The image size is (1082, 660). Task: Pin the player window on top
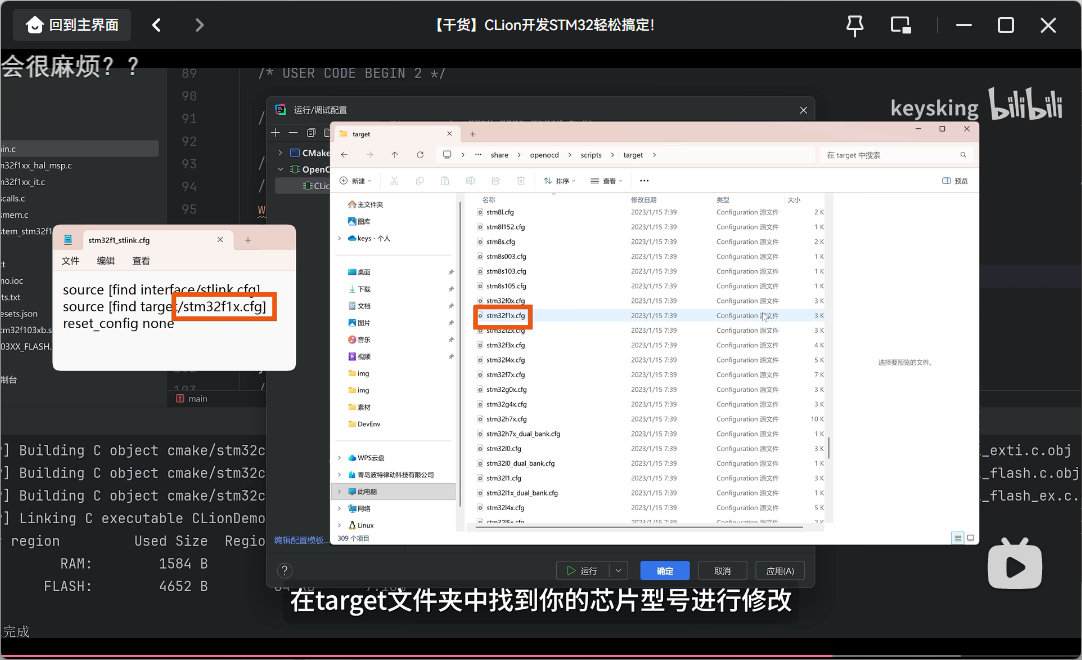[854, 26]
